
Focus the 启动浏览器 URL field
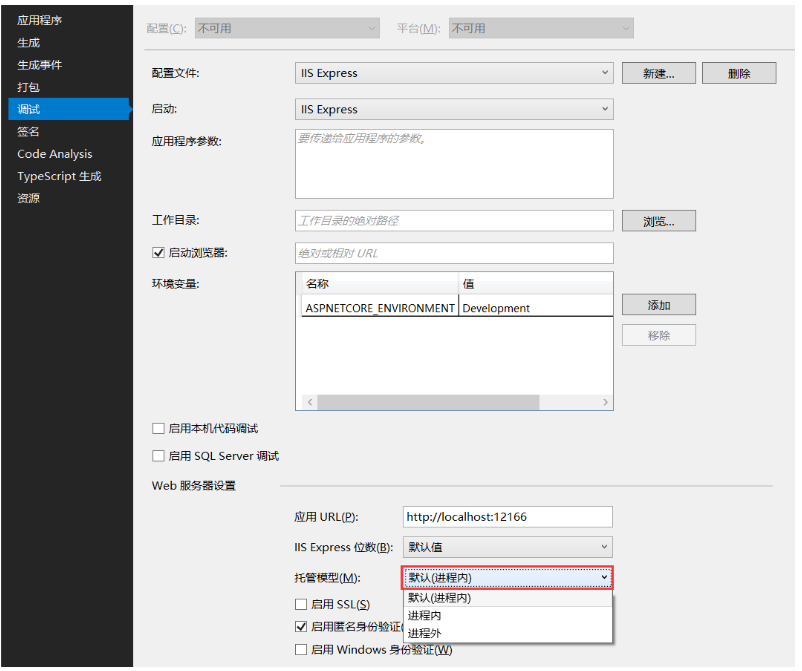click(454, 253)
